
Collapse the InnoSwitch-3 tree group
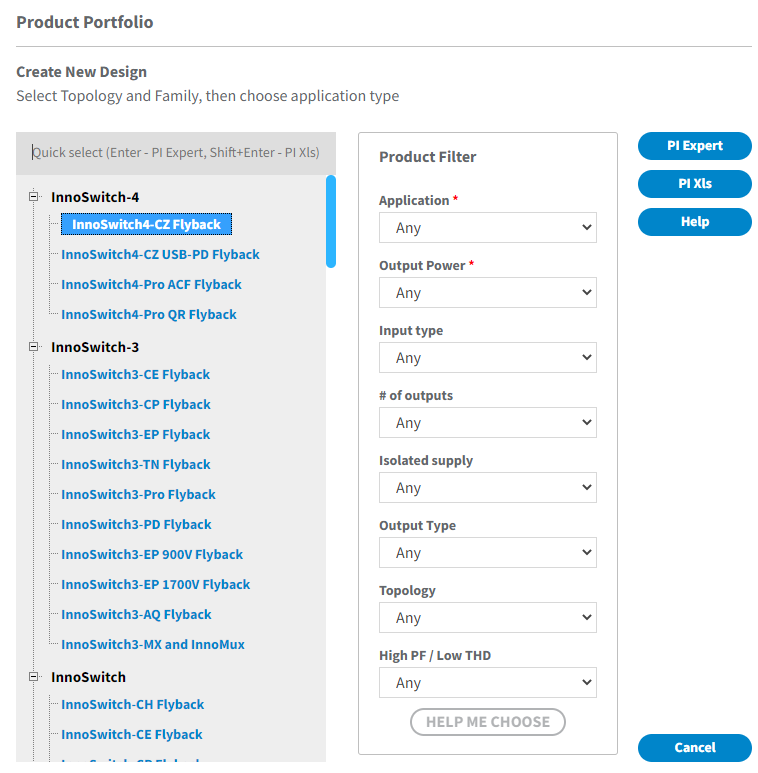coord(34,347)
